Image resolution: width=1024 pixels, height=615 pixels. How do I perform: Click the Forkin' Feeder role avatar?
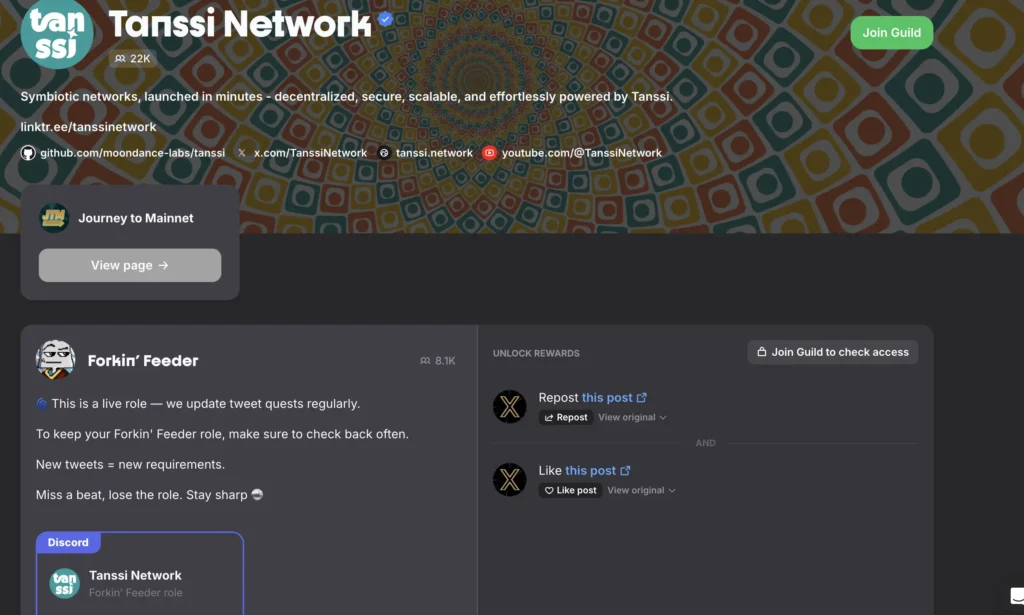click(x=55, y=360)
